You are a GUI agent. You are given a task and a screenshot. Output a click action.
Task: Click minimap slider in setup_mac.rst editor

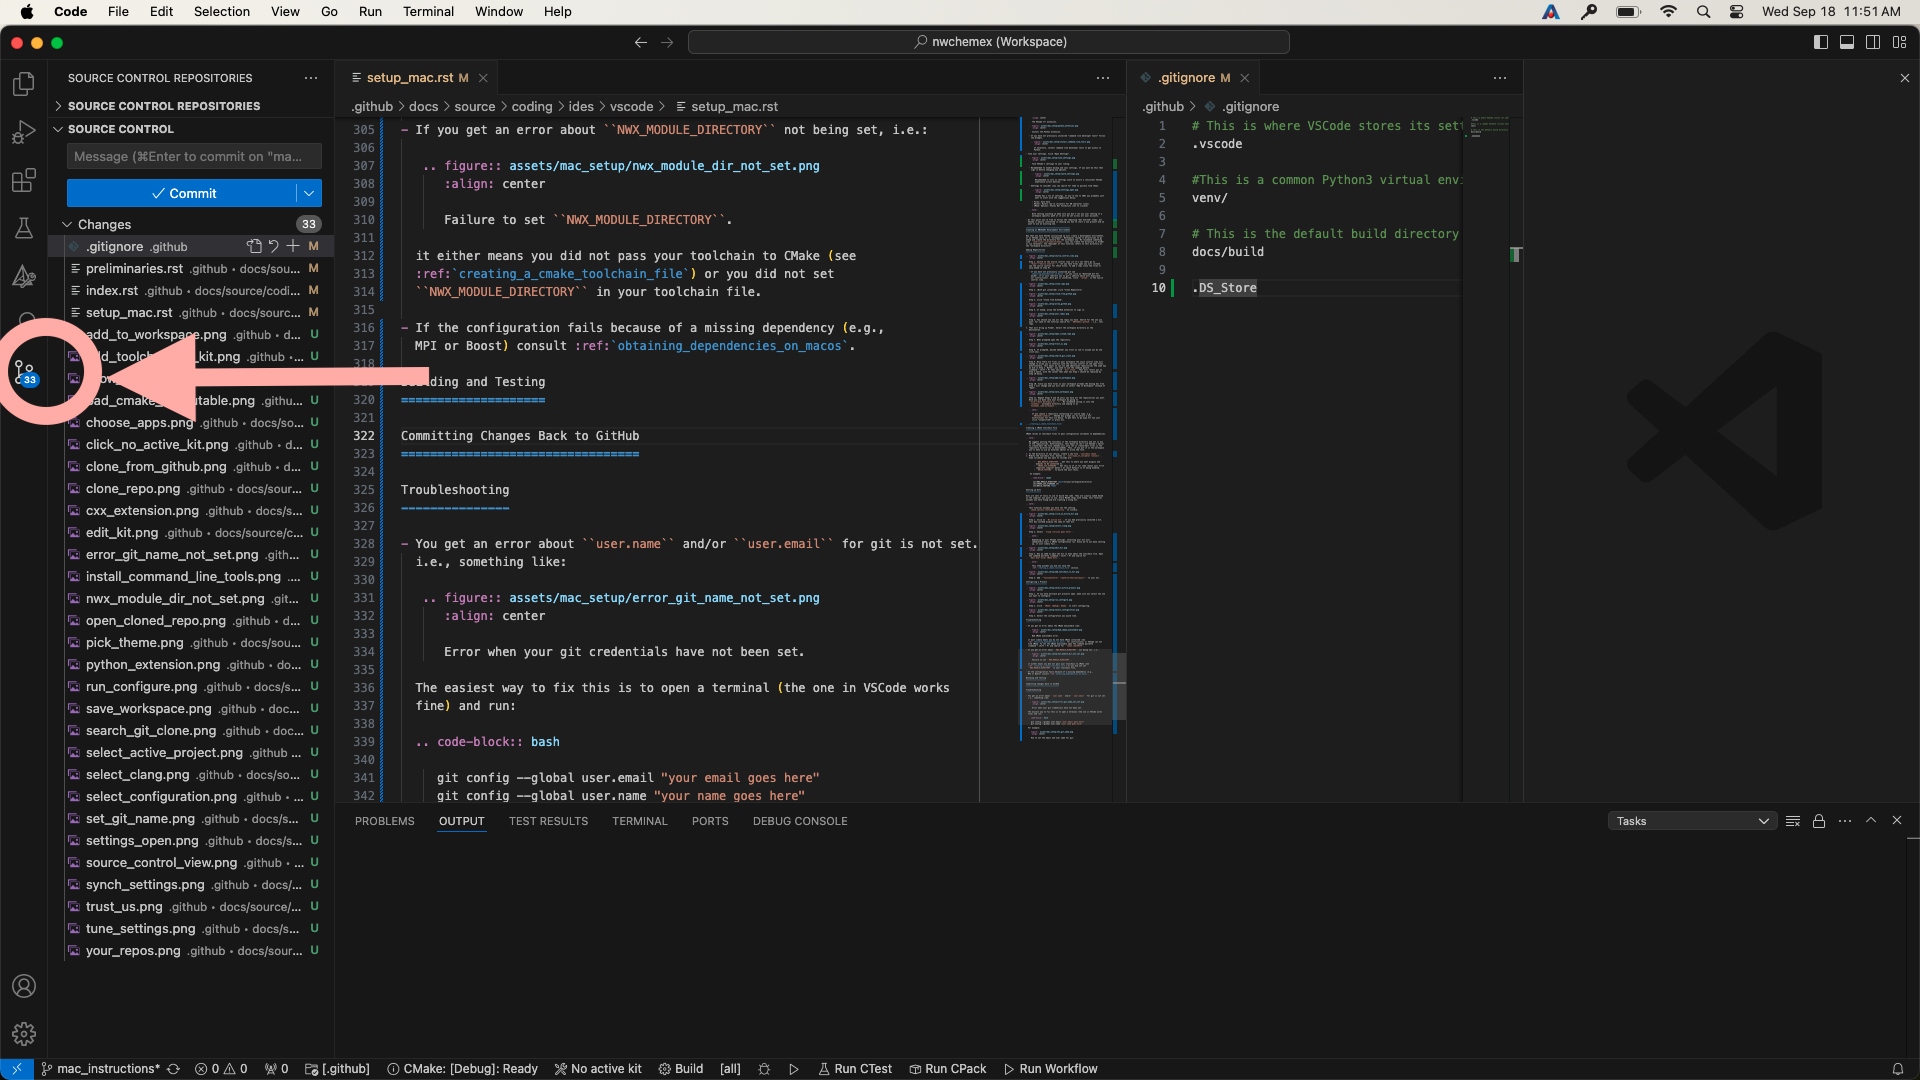click(1066, 686)
